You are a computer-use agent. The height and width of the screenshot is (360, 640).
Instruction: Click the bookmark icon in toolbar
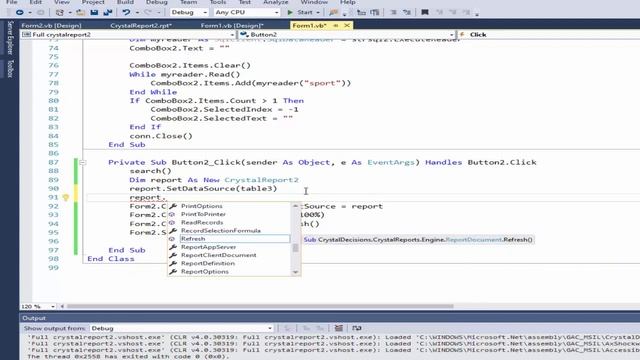click(x=424, y=12)
